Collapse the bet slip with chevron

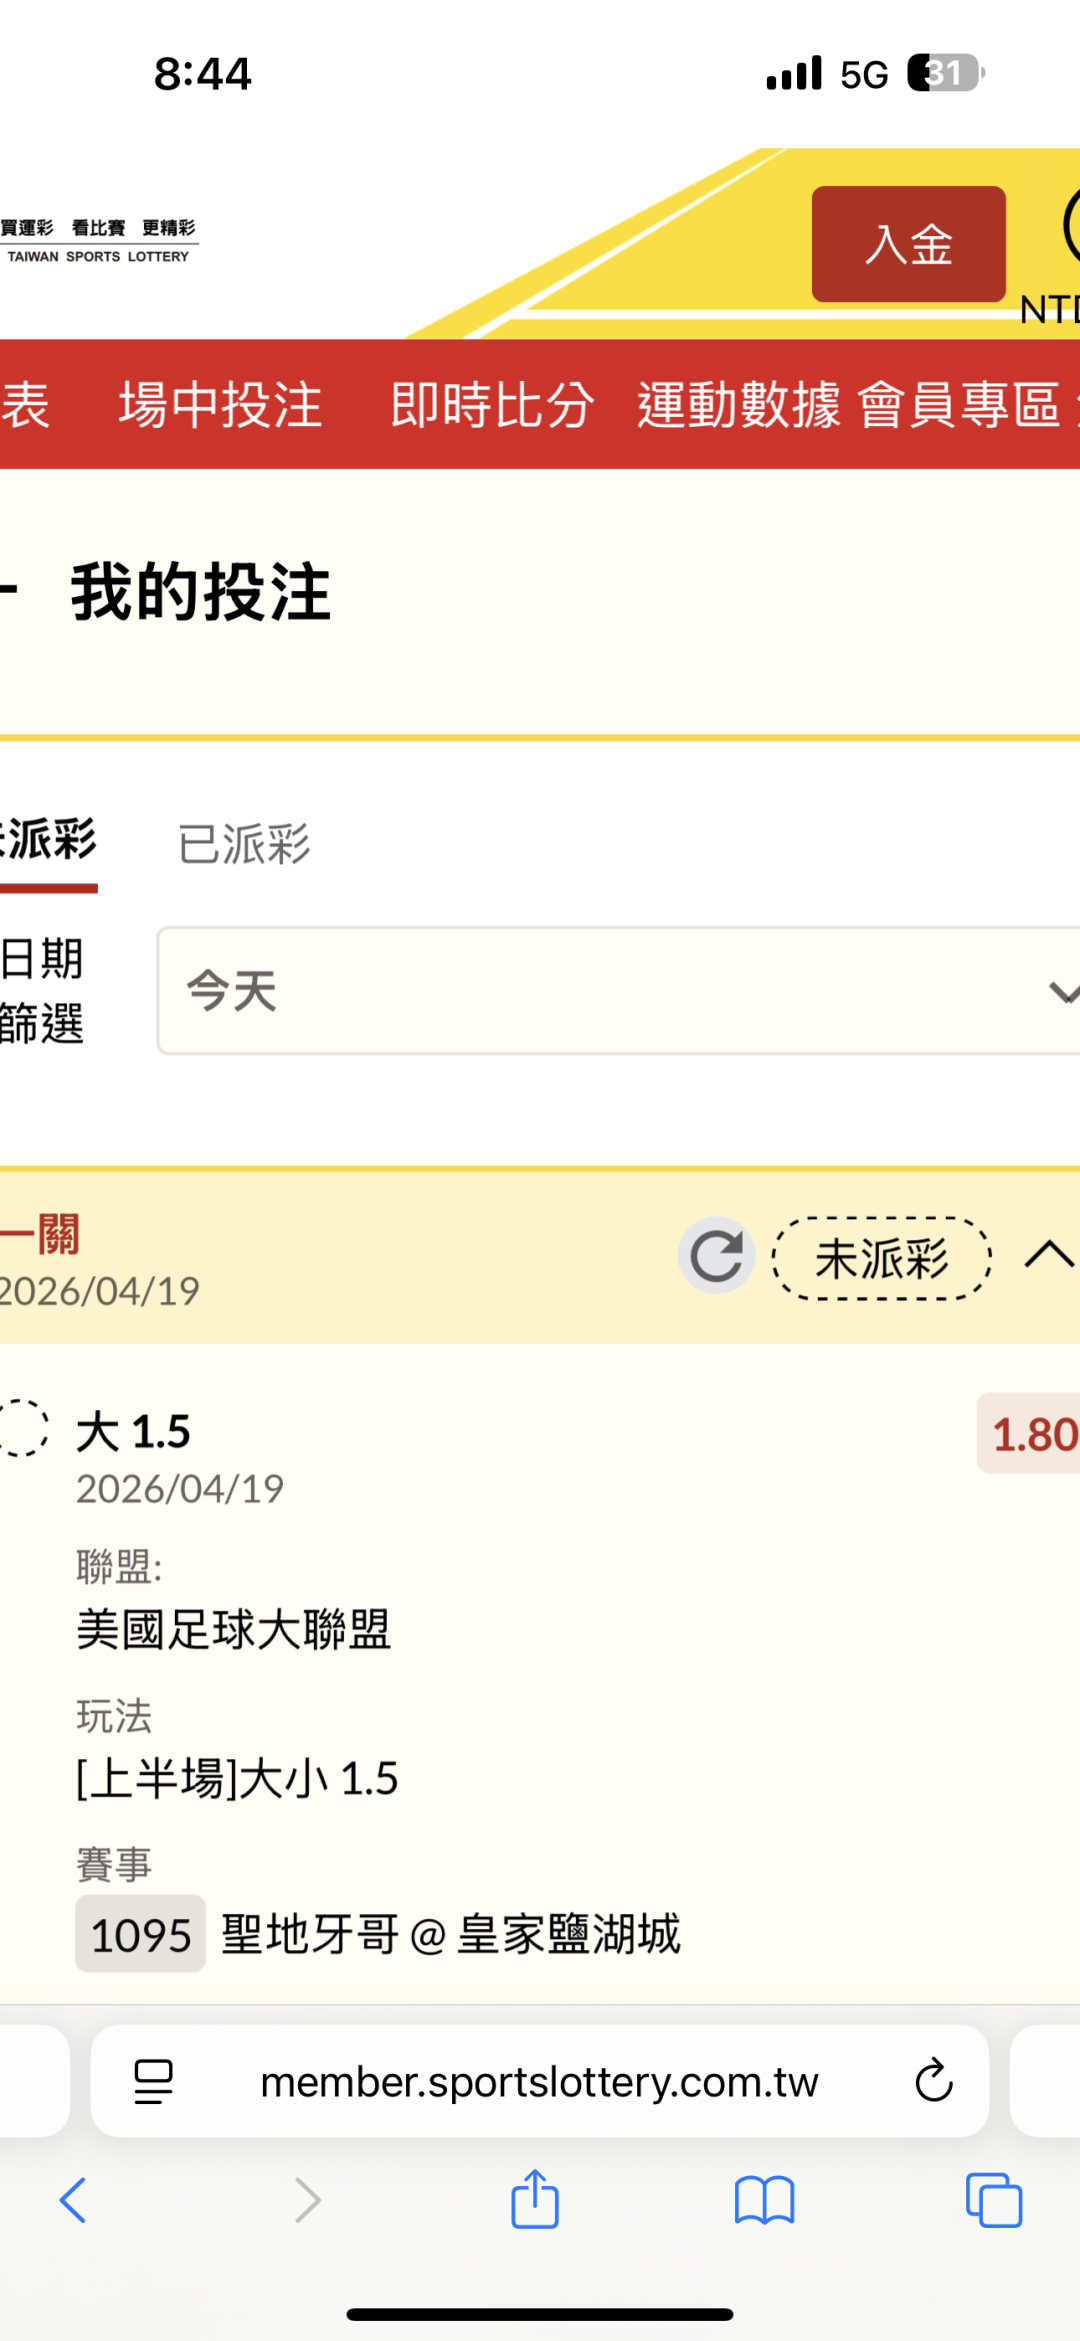click(x=1049, y=1255)
